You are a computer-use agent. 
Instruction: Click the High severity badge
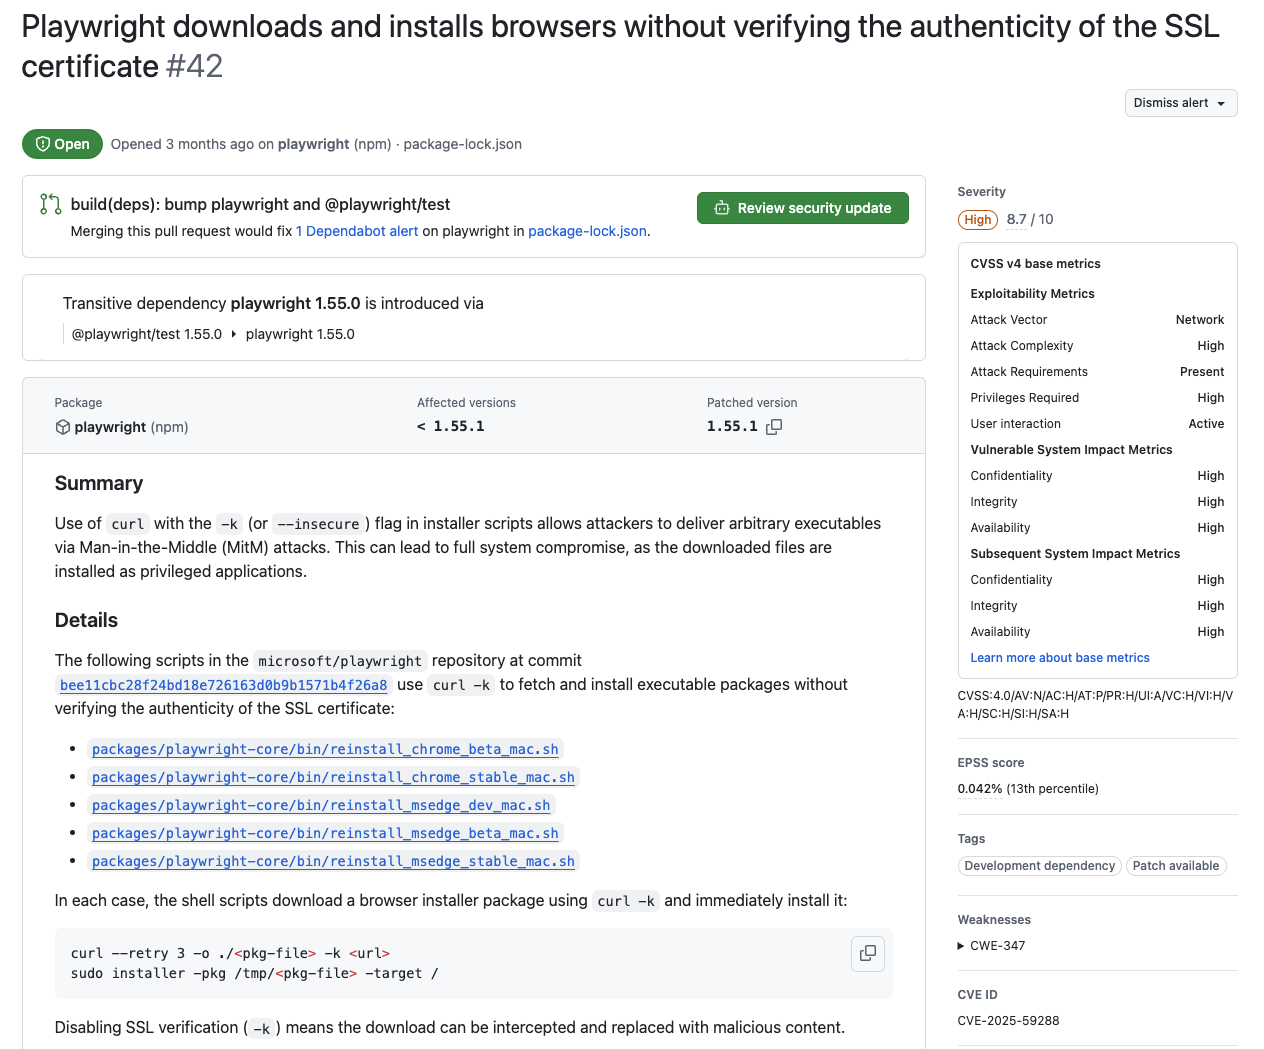coord(977,219)
